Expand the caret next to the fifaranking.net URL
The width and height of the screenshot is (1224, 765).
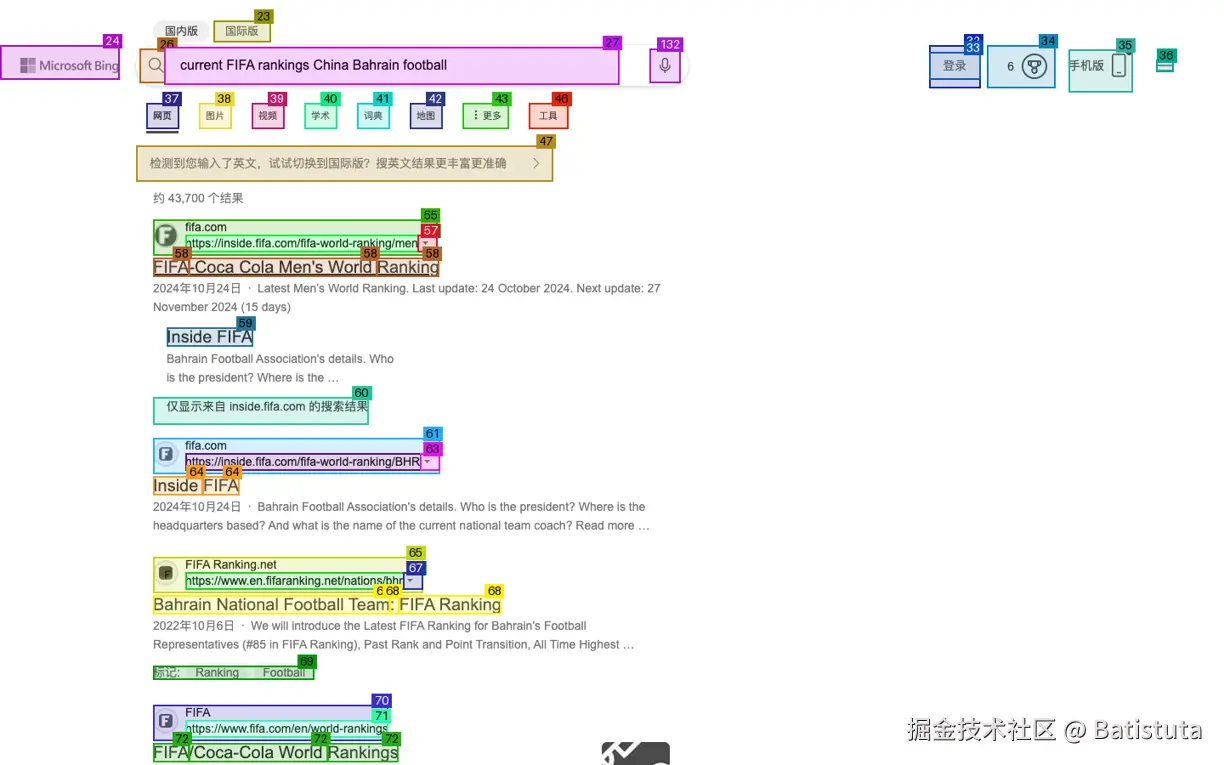(413, 581)
